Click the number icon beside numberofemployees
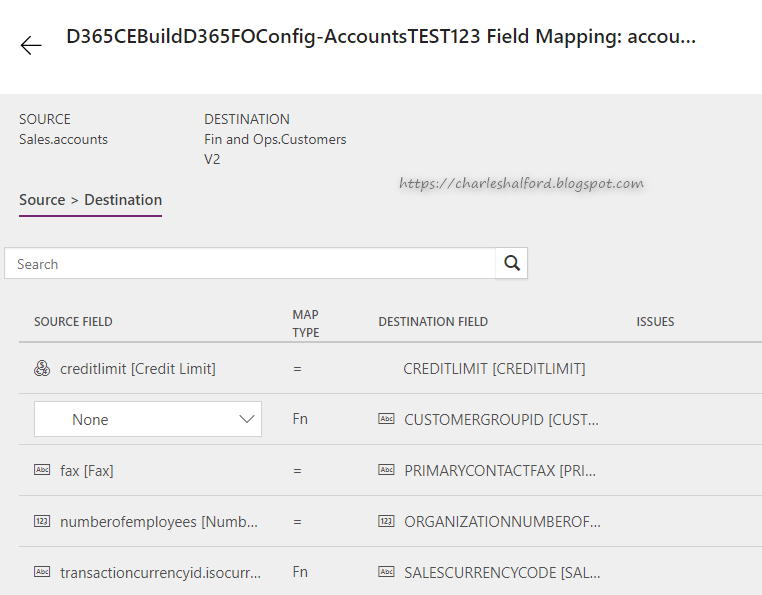Screen dimensions: 762x595 click(x=42, y=521)
